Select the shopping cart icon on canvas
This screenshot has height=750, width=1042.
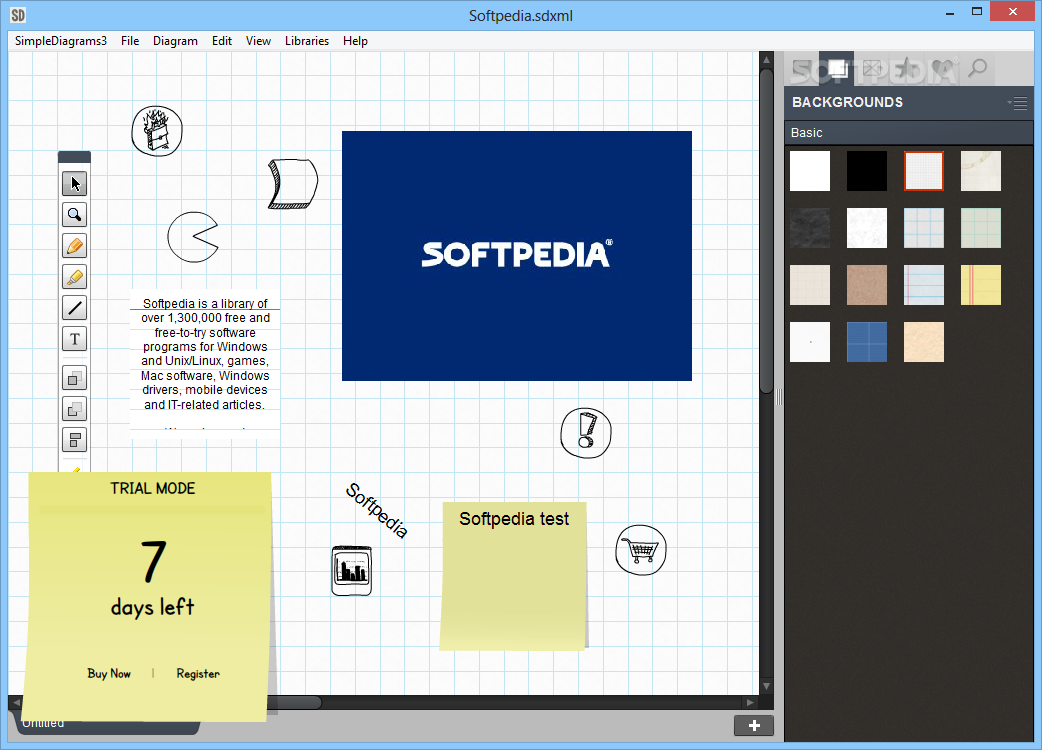641,550
